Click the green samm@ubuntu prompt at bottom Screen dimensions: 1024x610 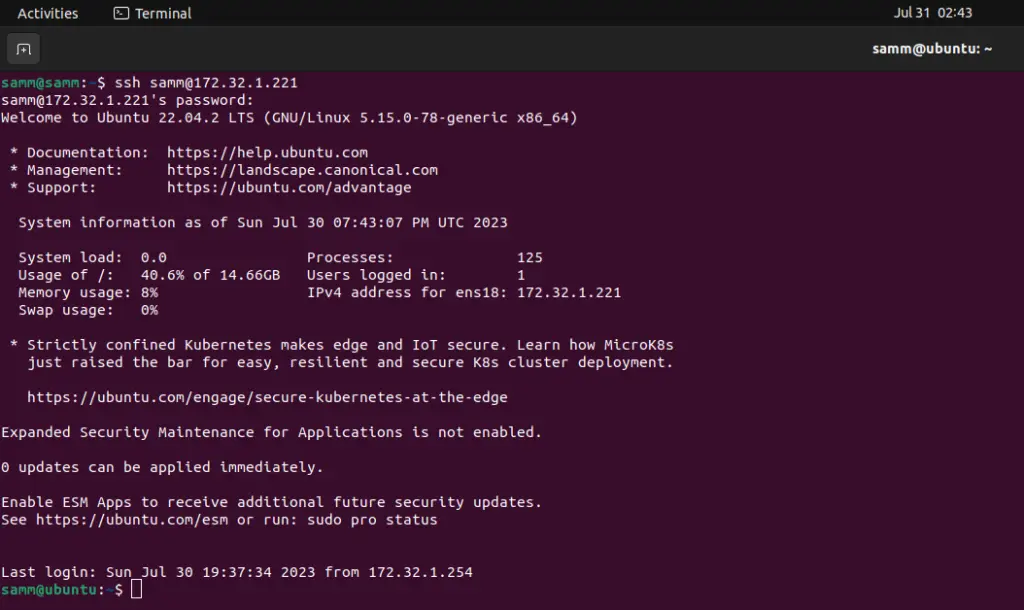[x=49, y=590]
